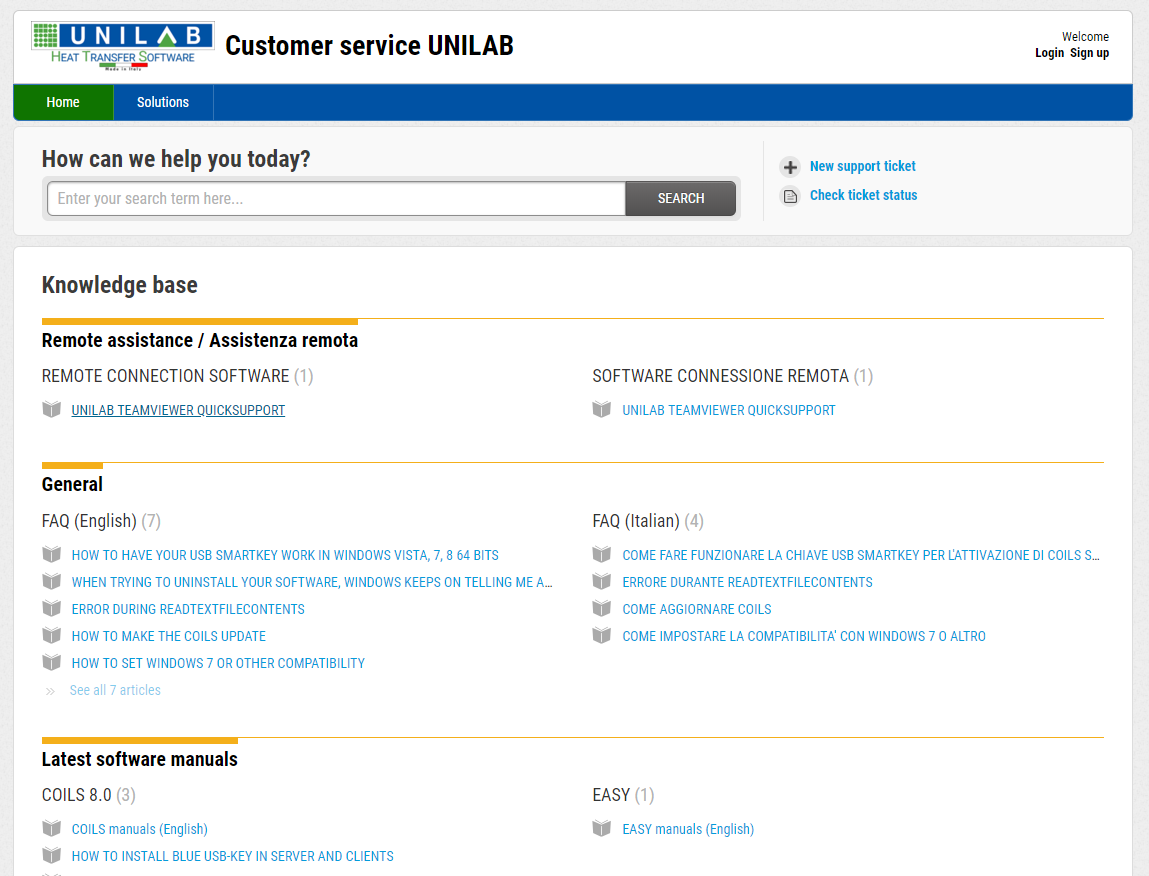
Task: Open Come impostare la compatibilita Windows 7 article
Action: click(x=804, y=637)
